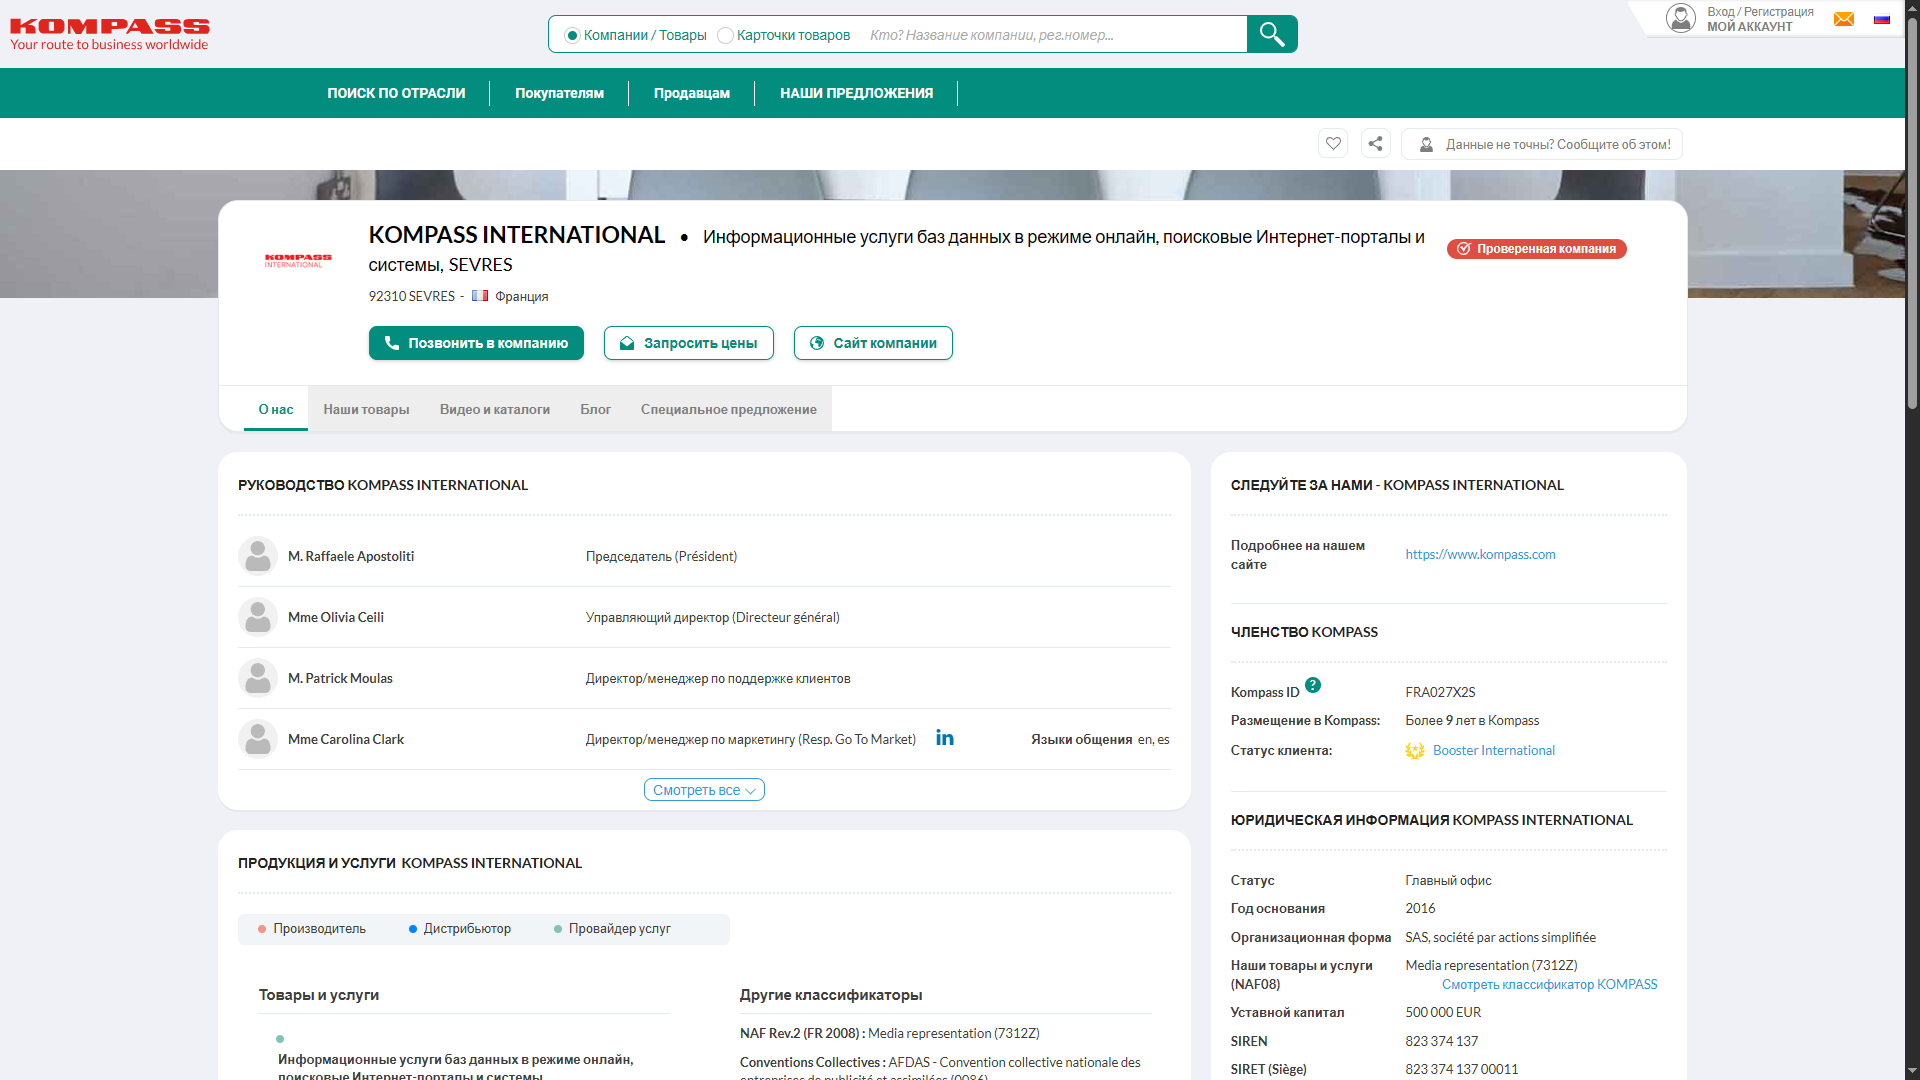The width and height of the screenshot is (1920, 1080).
Task: Switch to the О нас tab
Action: tap(276, 409)
